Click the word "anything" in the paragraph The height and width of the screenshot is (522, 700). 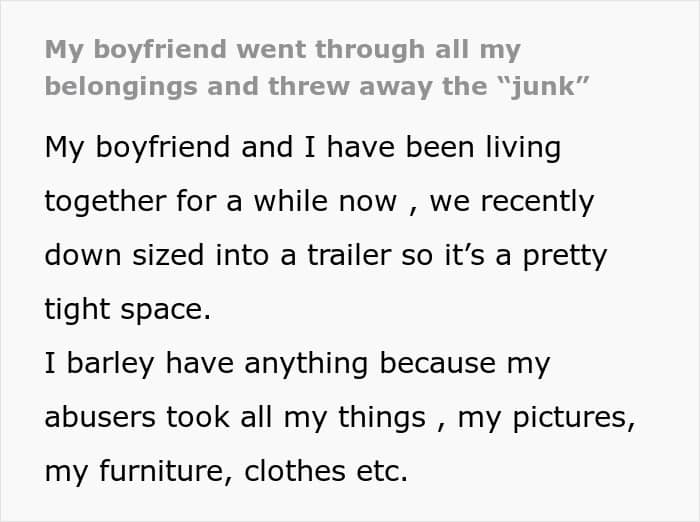point(318,364)
